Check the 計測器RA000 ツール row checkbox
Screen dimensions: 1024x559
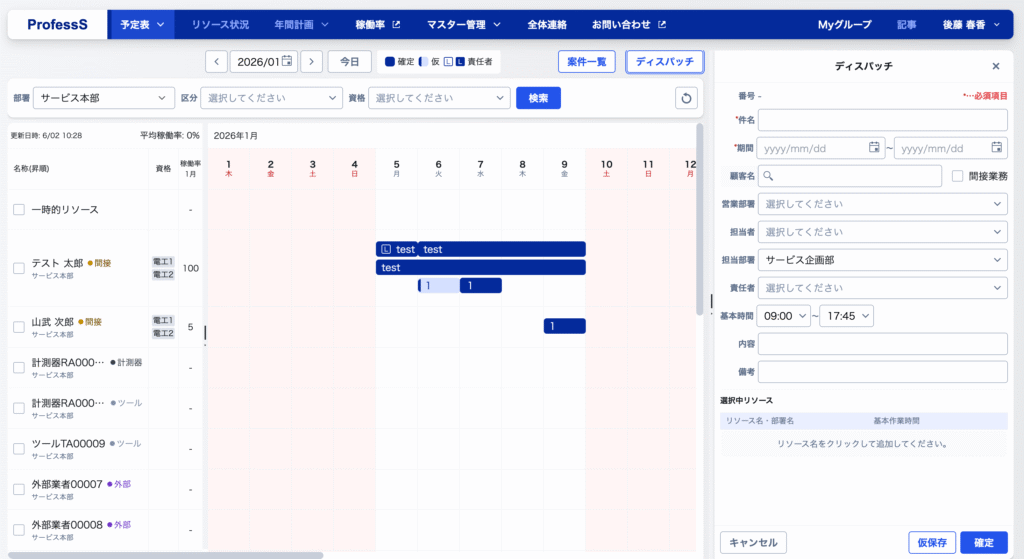coord(19,408)
